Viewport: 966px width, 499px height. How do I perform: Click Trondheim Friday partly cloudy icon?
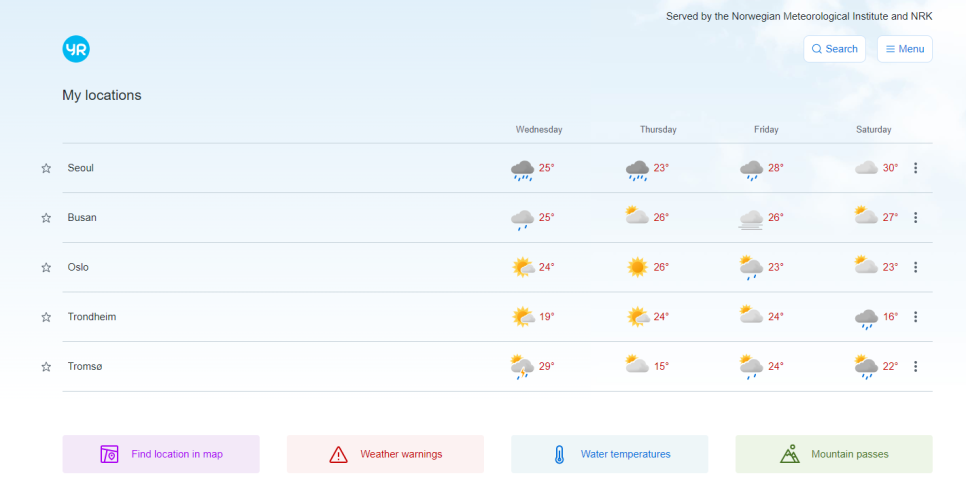tap(752, 314)
